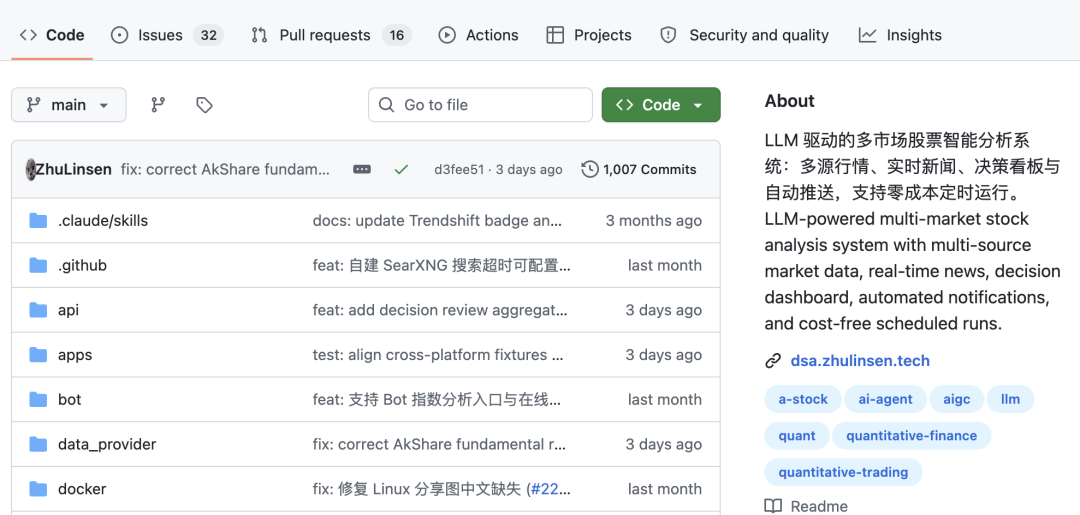Open the green Code dropdown button
1080x515 pixels.
[x=661, y=105]
